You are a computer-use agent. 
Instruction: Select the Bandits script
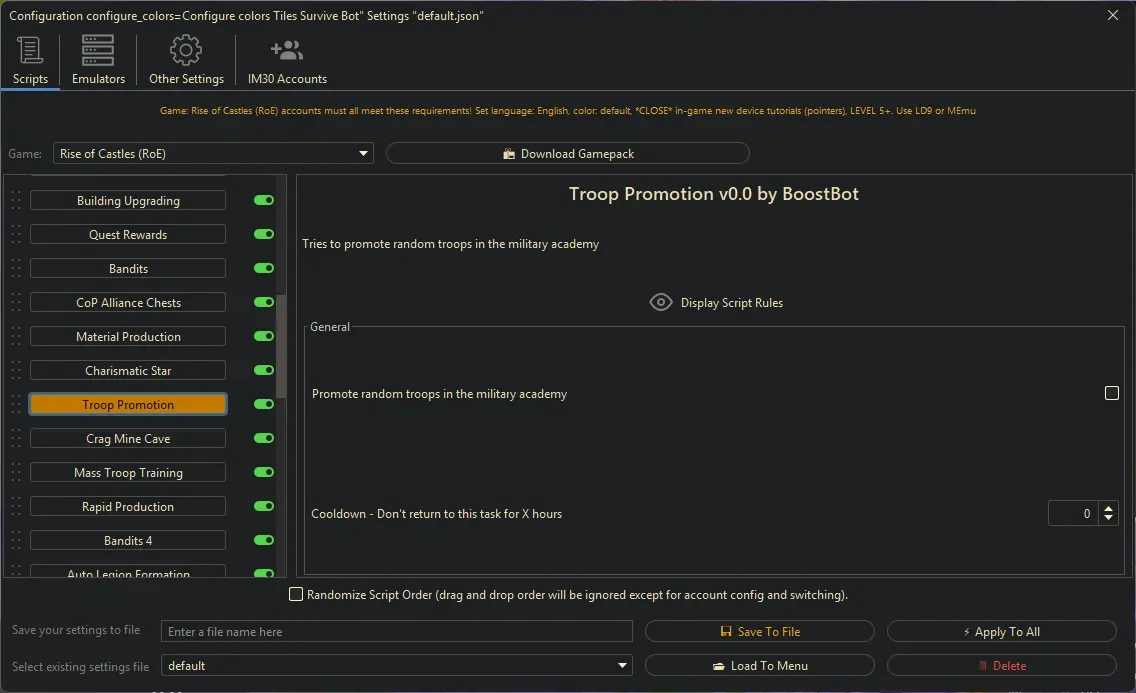[x=128, y=269]
